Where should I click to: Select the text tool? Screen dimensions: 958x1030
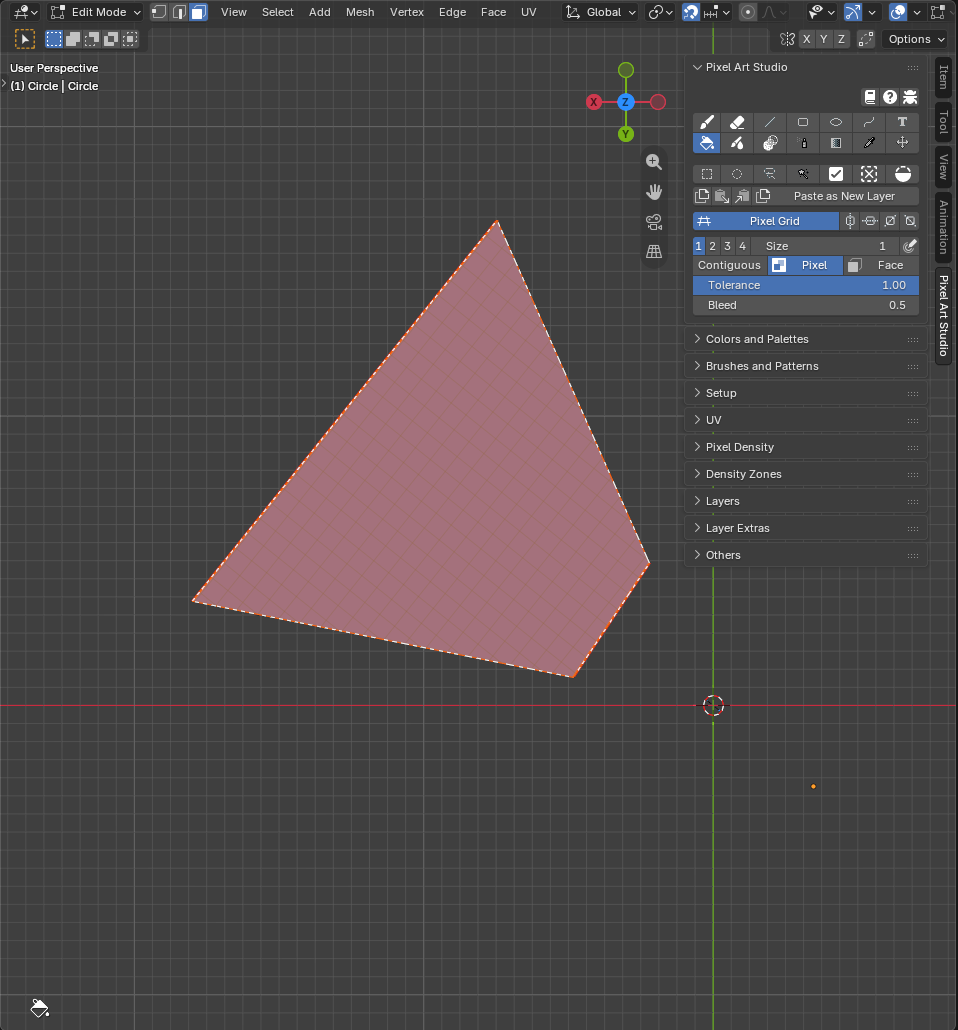click(x=902, y=122)
